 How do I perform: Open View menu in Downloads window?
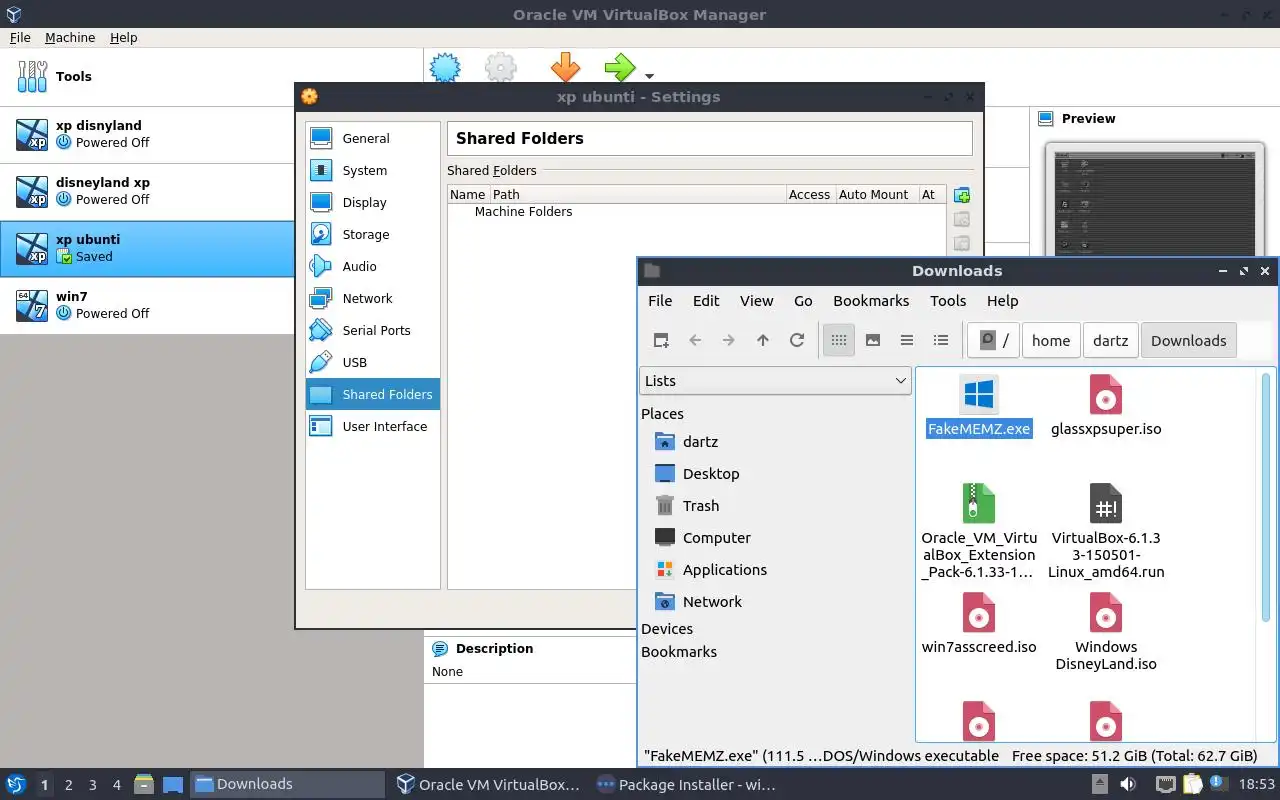[x=756, y=300]
